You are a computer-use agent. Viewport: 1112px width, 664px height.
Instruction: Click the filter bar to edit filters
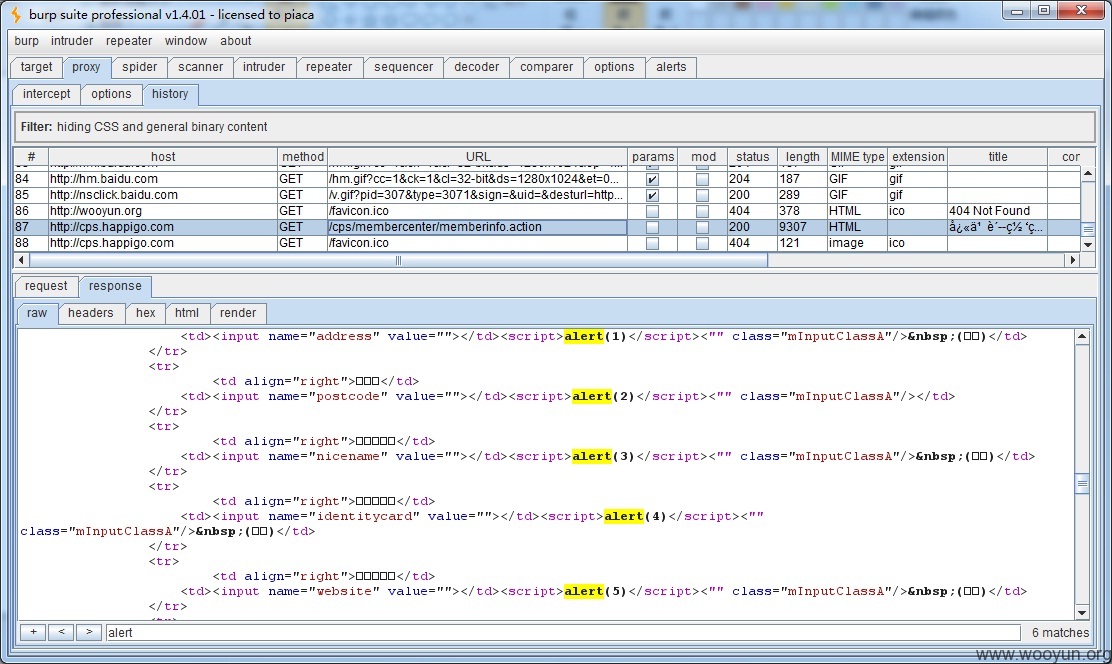point(555,127)
